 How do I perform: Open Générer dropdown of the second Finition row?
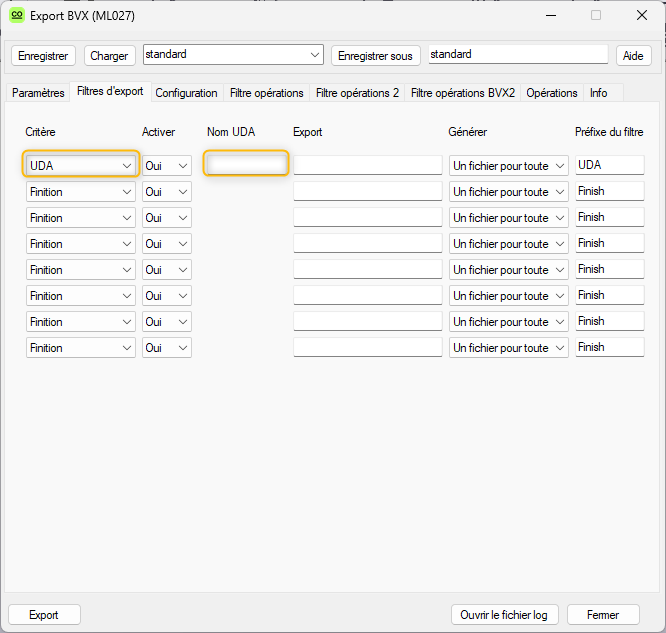509,218
